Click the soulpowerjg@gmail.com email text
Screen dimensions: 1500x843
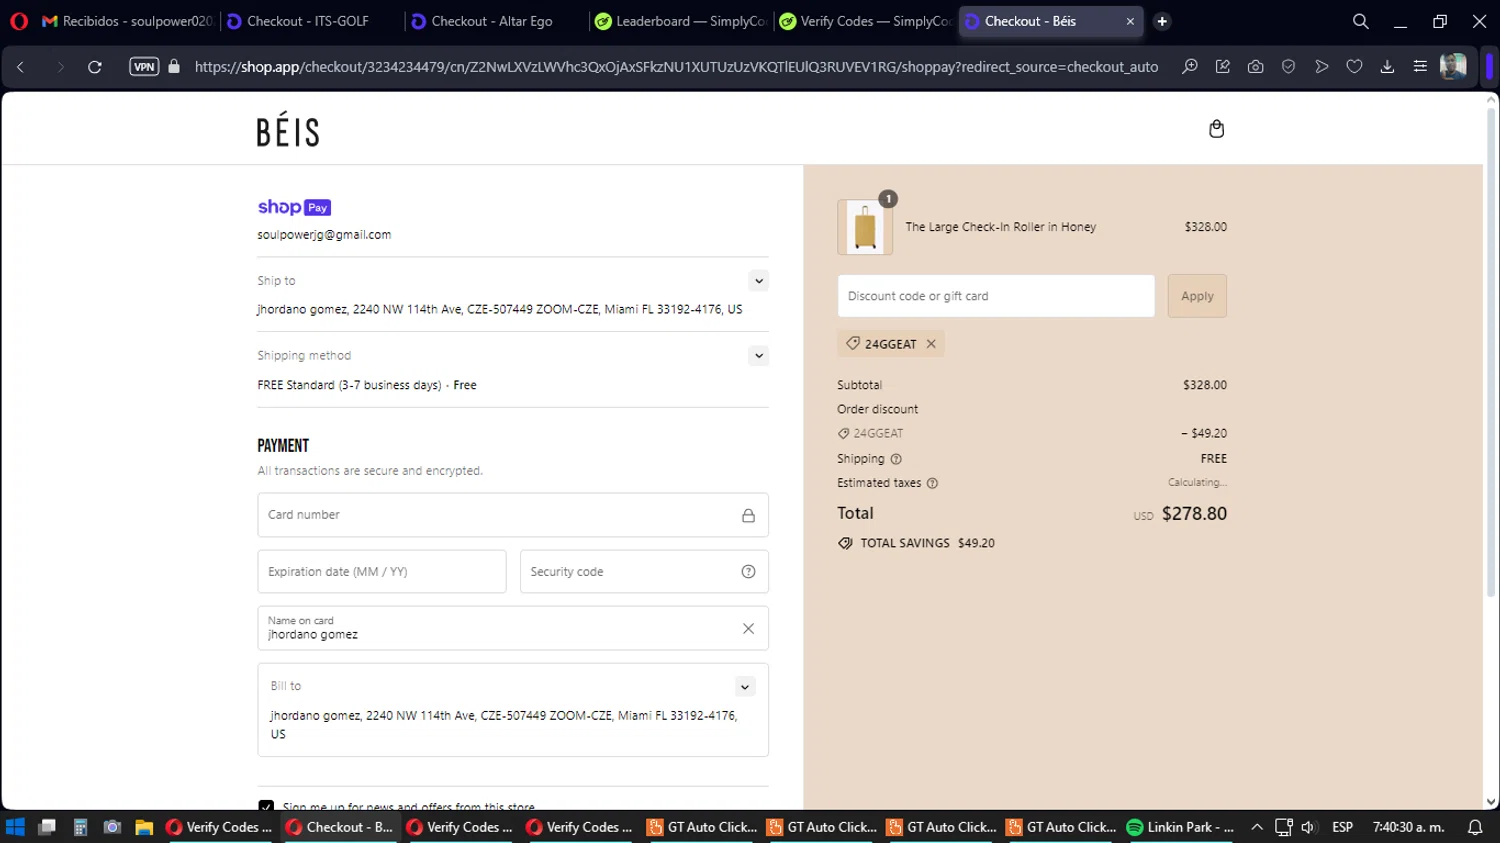point(324,235)
